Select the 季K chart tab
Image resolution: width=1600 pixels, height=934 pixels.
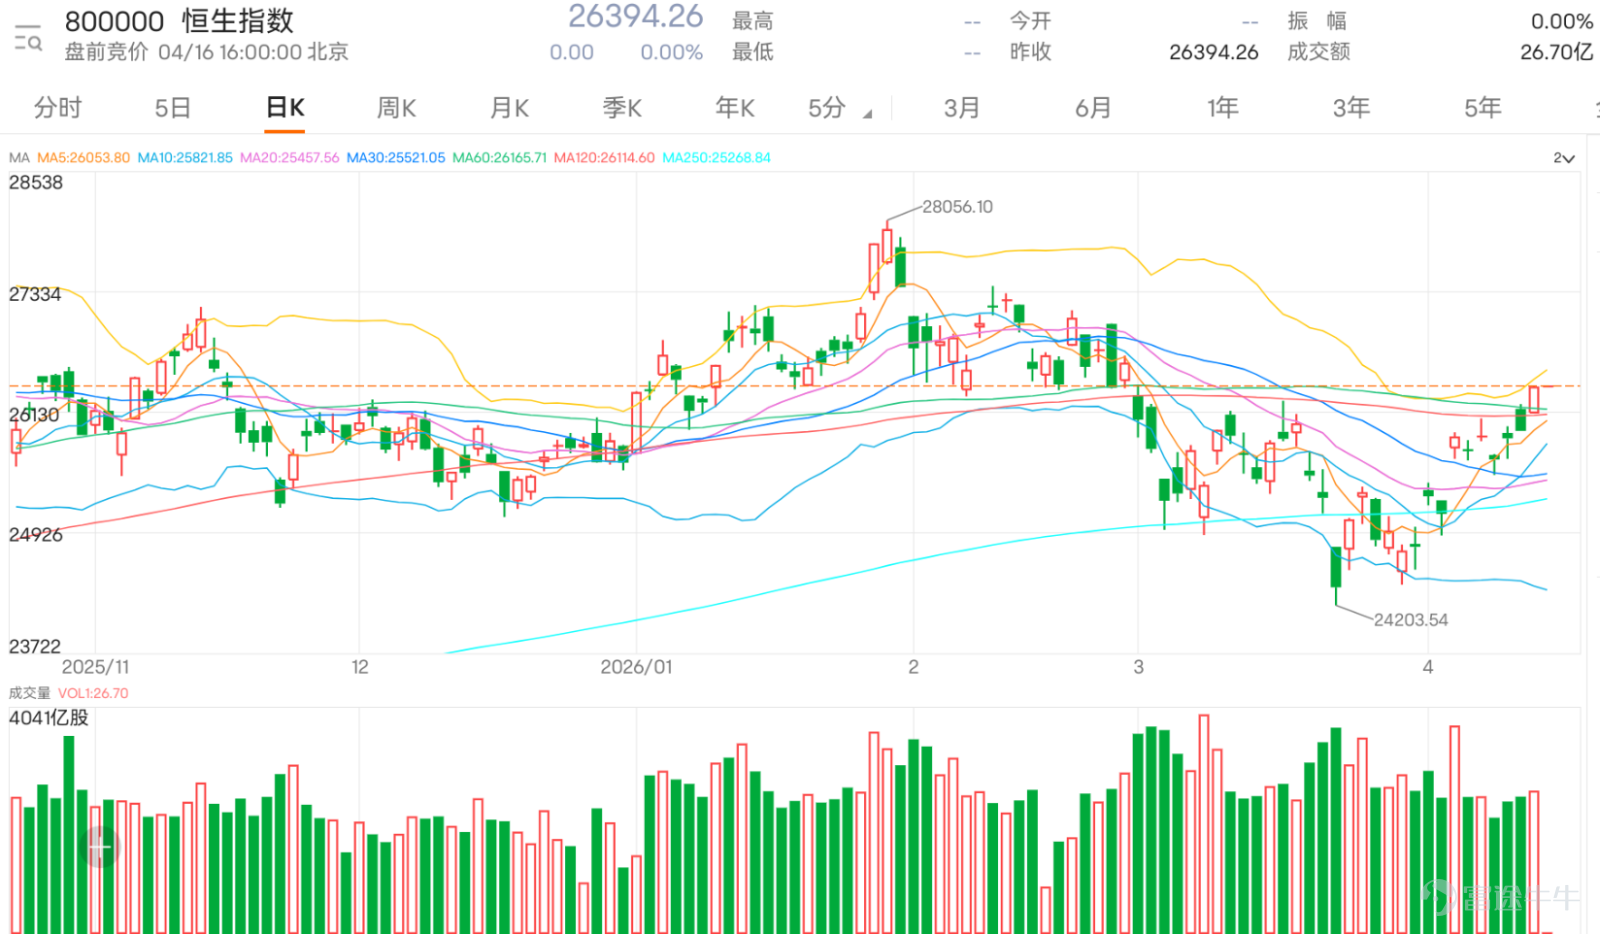click(622, 108)
